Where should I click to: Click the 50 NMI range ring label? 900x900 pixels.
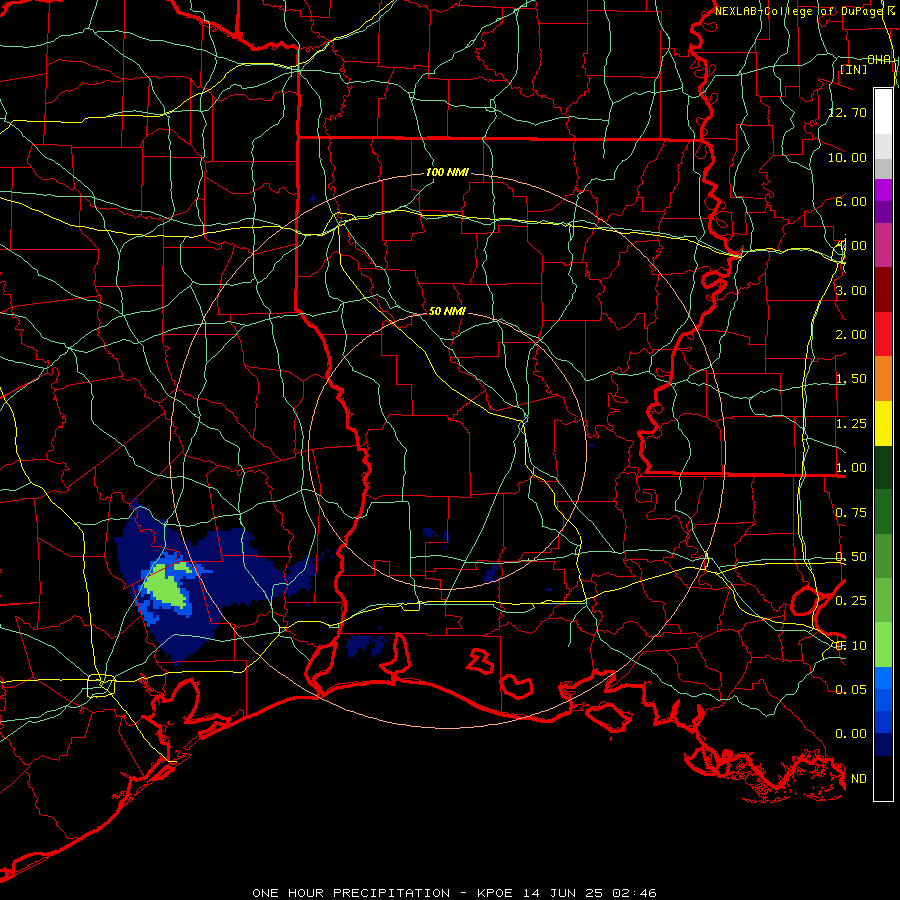click(x=447, y=311)
